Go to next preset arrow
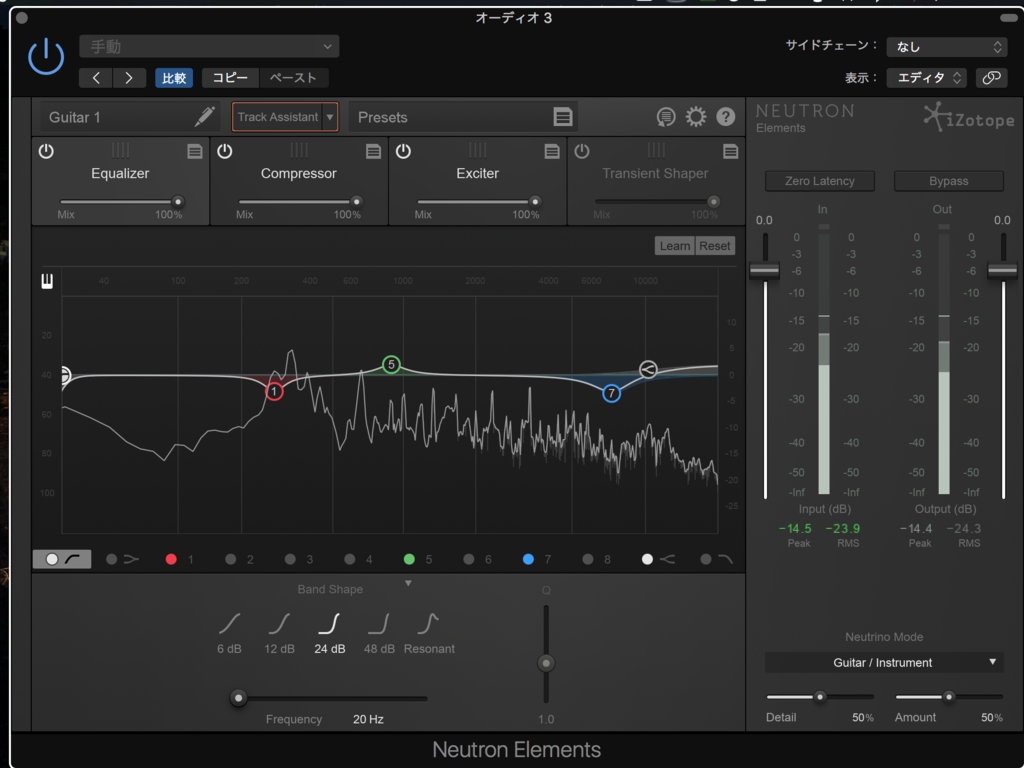 (129, 78)
